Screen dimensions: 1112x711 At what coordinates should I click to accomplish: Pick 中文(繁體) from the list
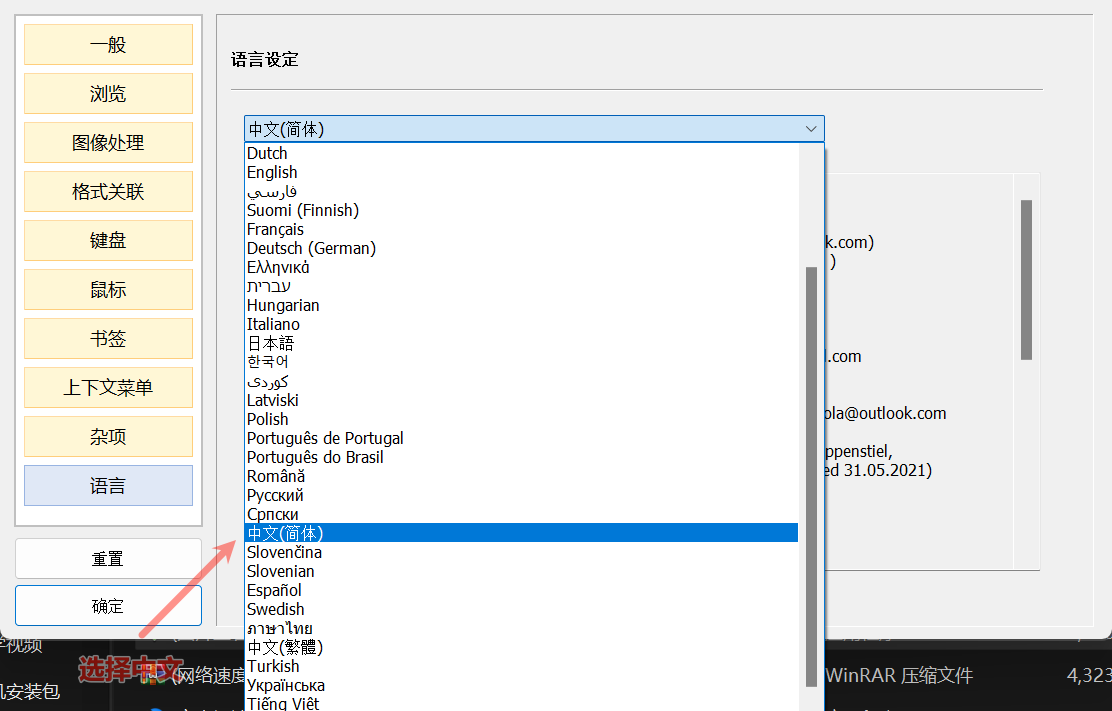(286, 647)
